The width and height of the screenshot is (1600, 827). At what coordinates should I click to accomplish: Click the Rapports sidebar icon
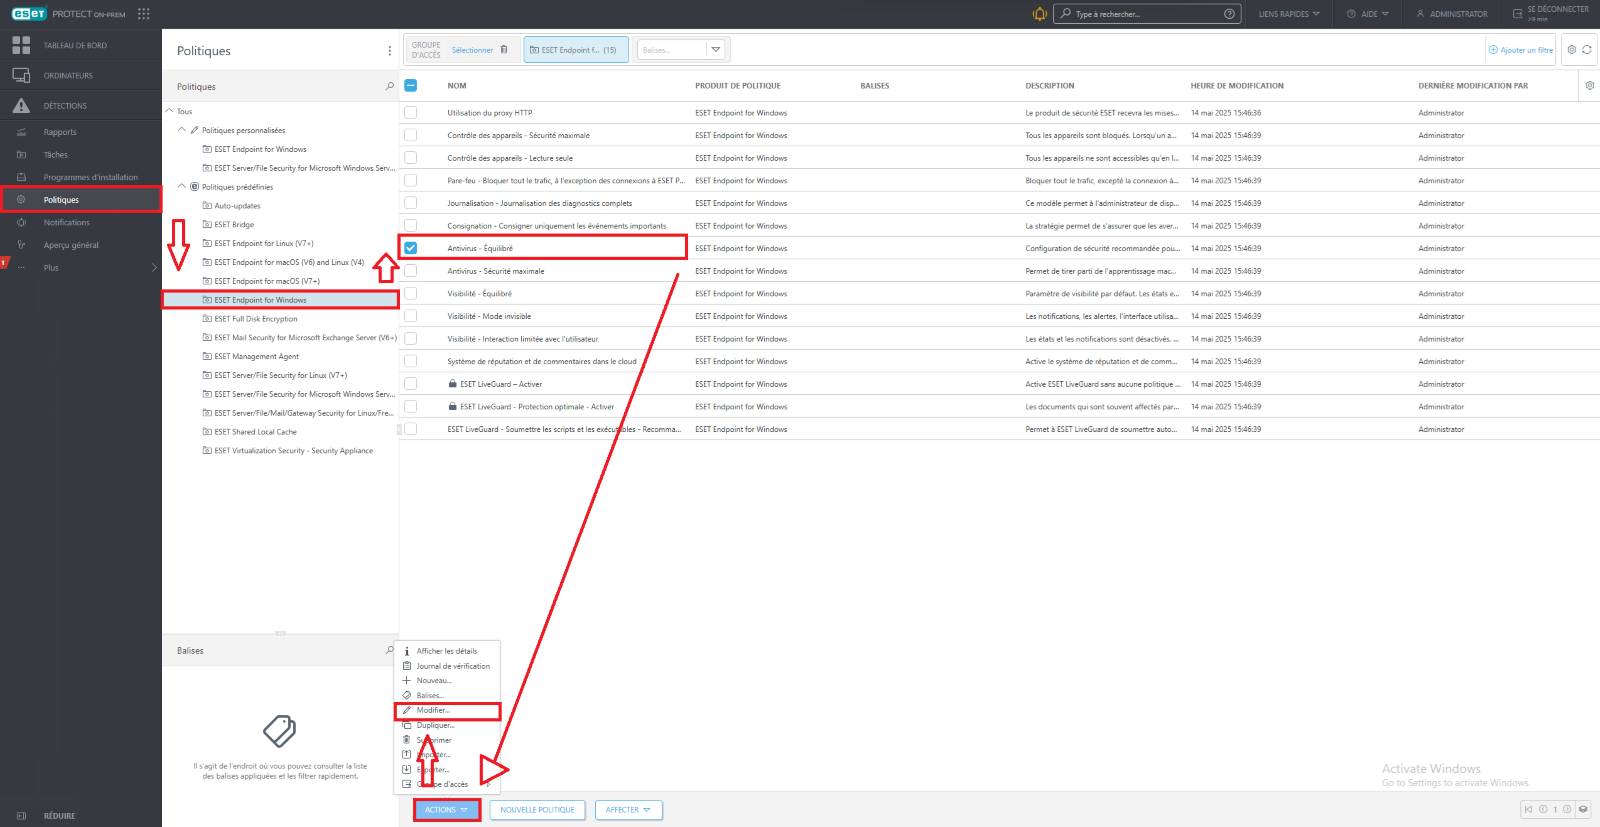click(x=21, y=132)
